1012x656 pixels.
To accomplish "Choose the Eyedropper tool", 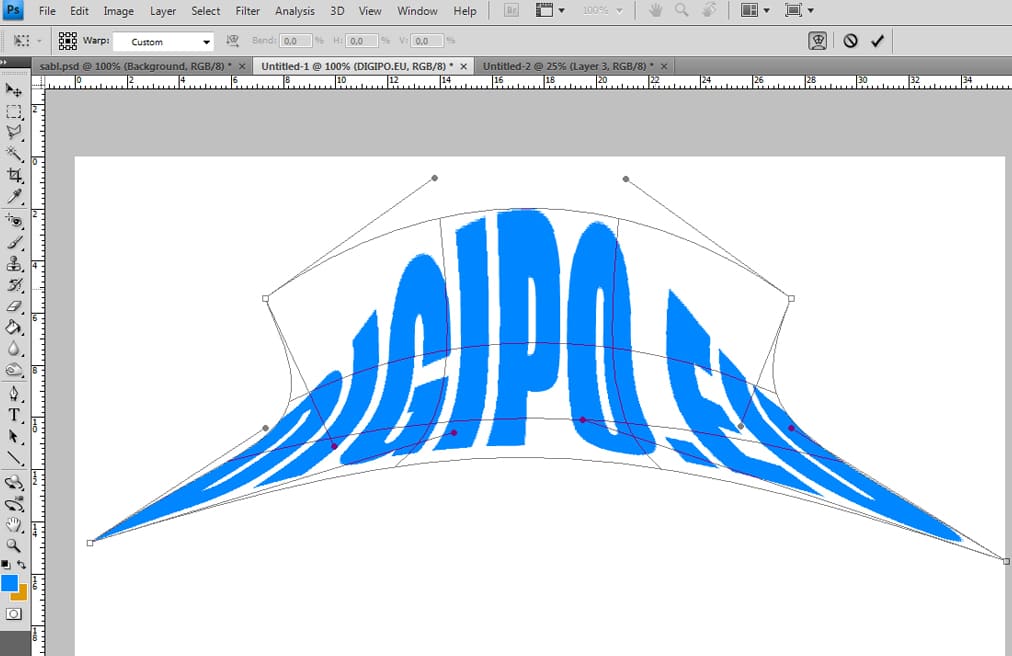I will click(x=14, y=197).
